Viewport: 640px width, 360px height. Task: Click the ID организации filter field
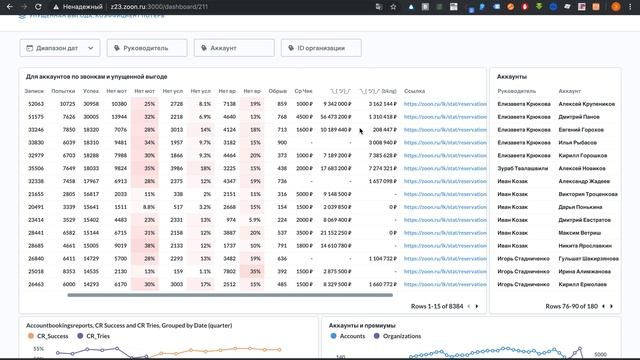click(x=321, y=48)
